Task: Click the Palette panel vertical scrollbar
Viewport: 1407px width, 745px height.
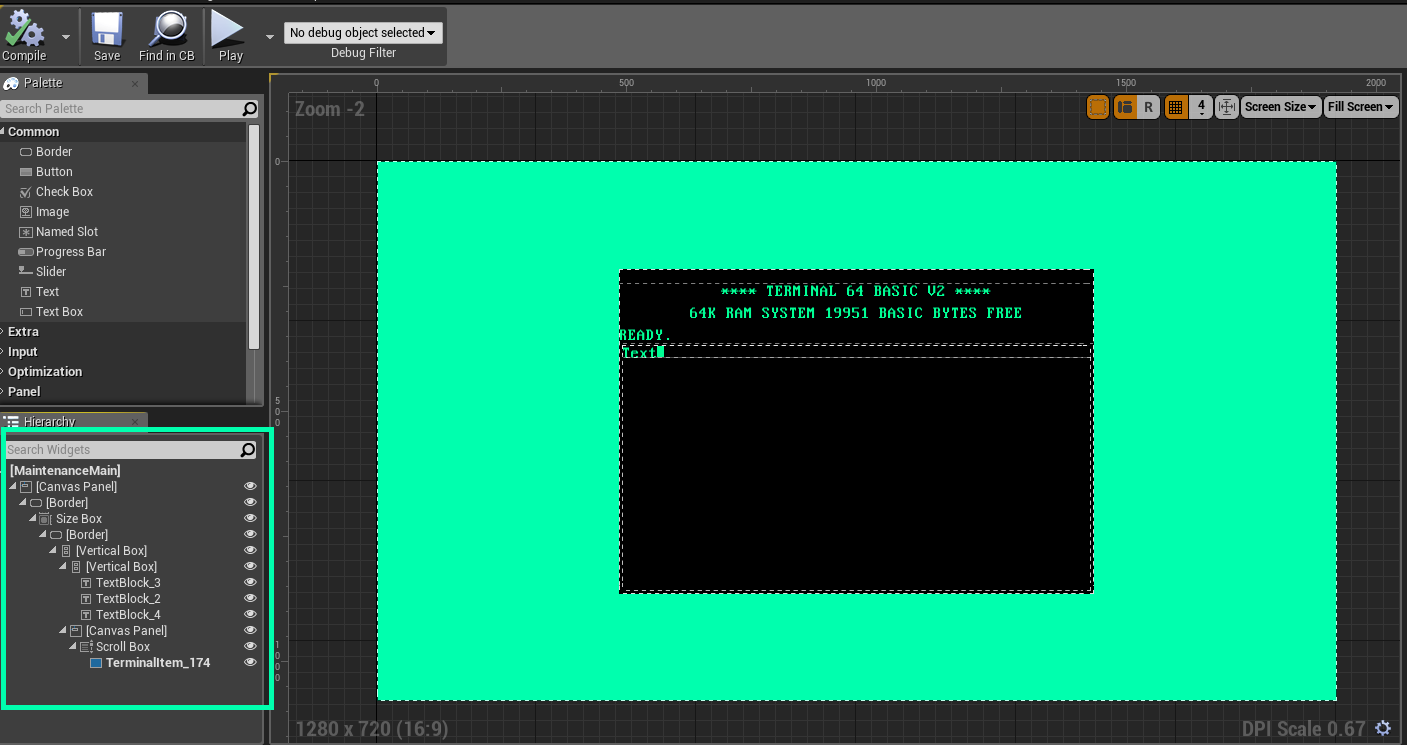Action: (x=254, y=237)
